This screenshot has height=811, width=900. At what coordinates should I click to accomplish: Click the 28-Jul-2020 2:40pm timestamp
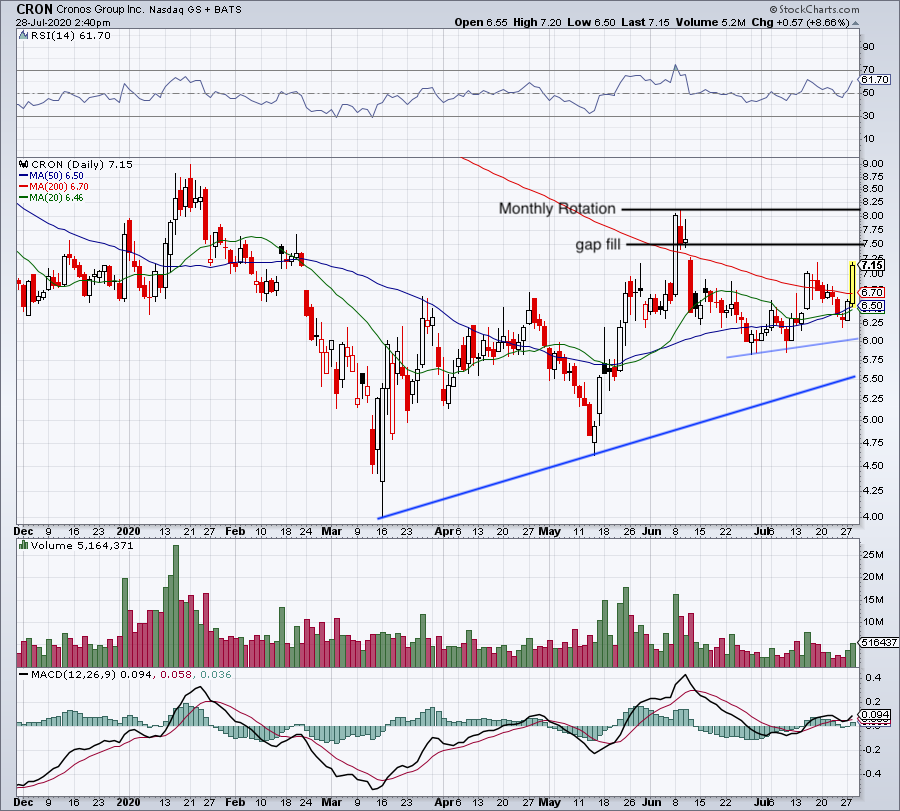tap(63, 23)
